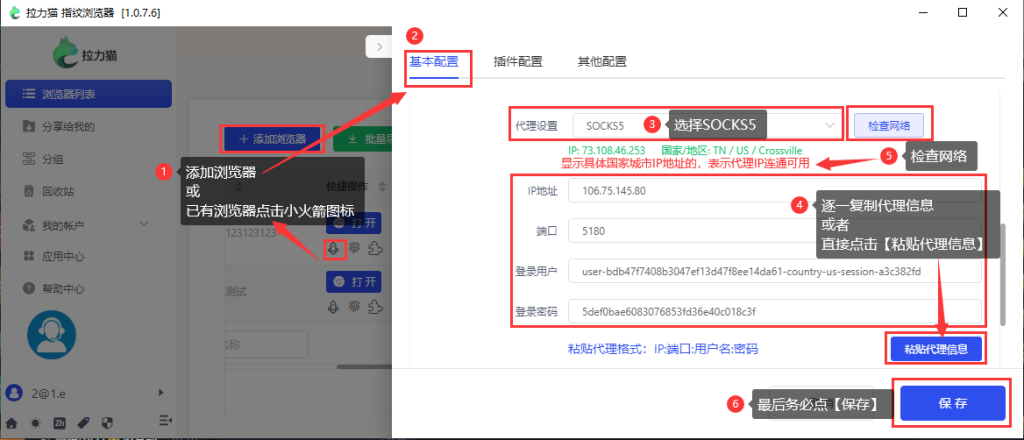Sort by the 快捷操作 column arrows
This screenshot has width=1024, height=440.
384,186
